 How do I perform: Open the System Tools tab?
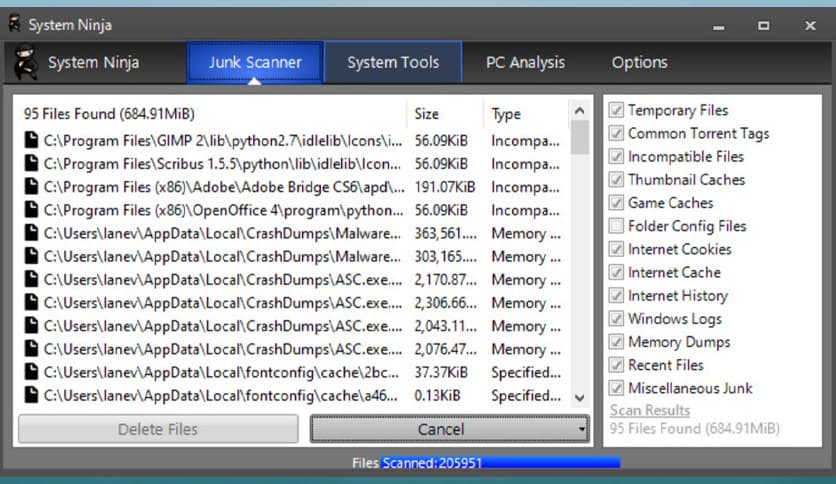393,62
